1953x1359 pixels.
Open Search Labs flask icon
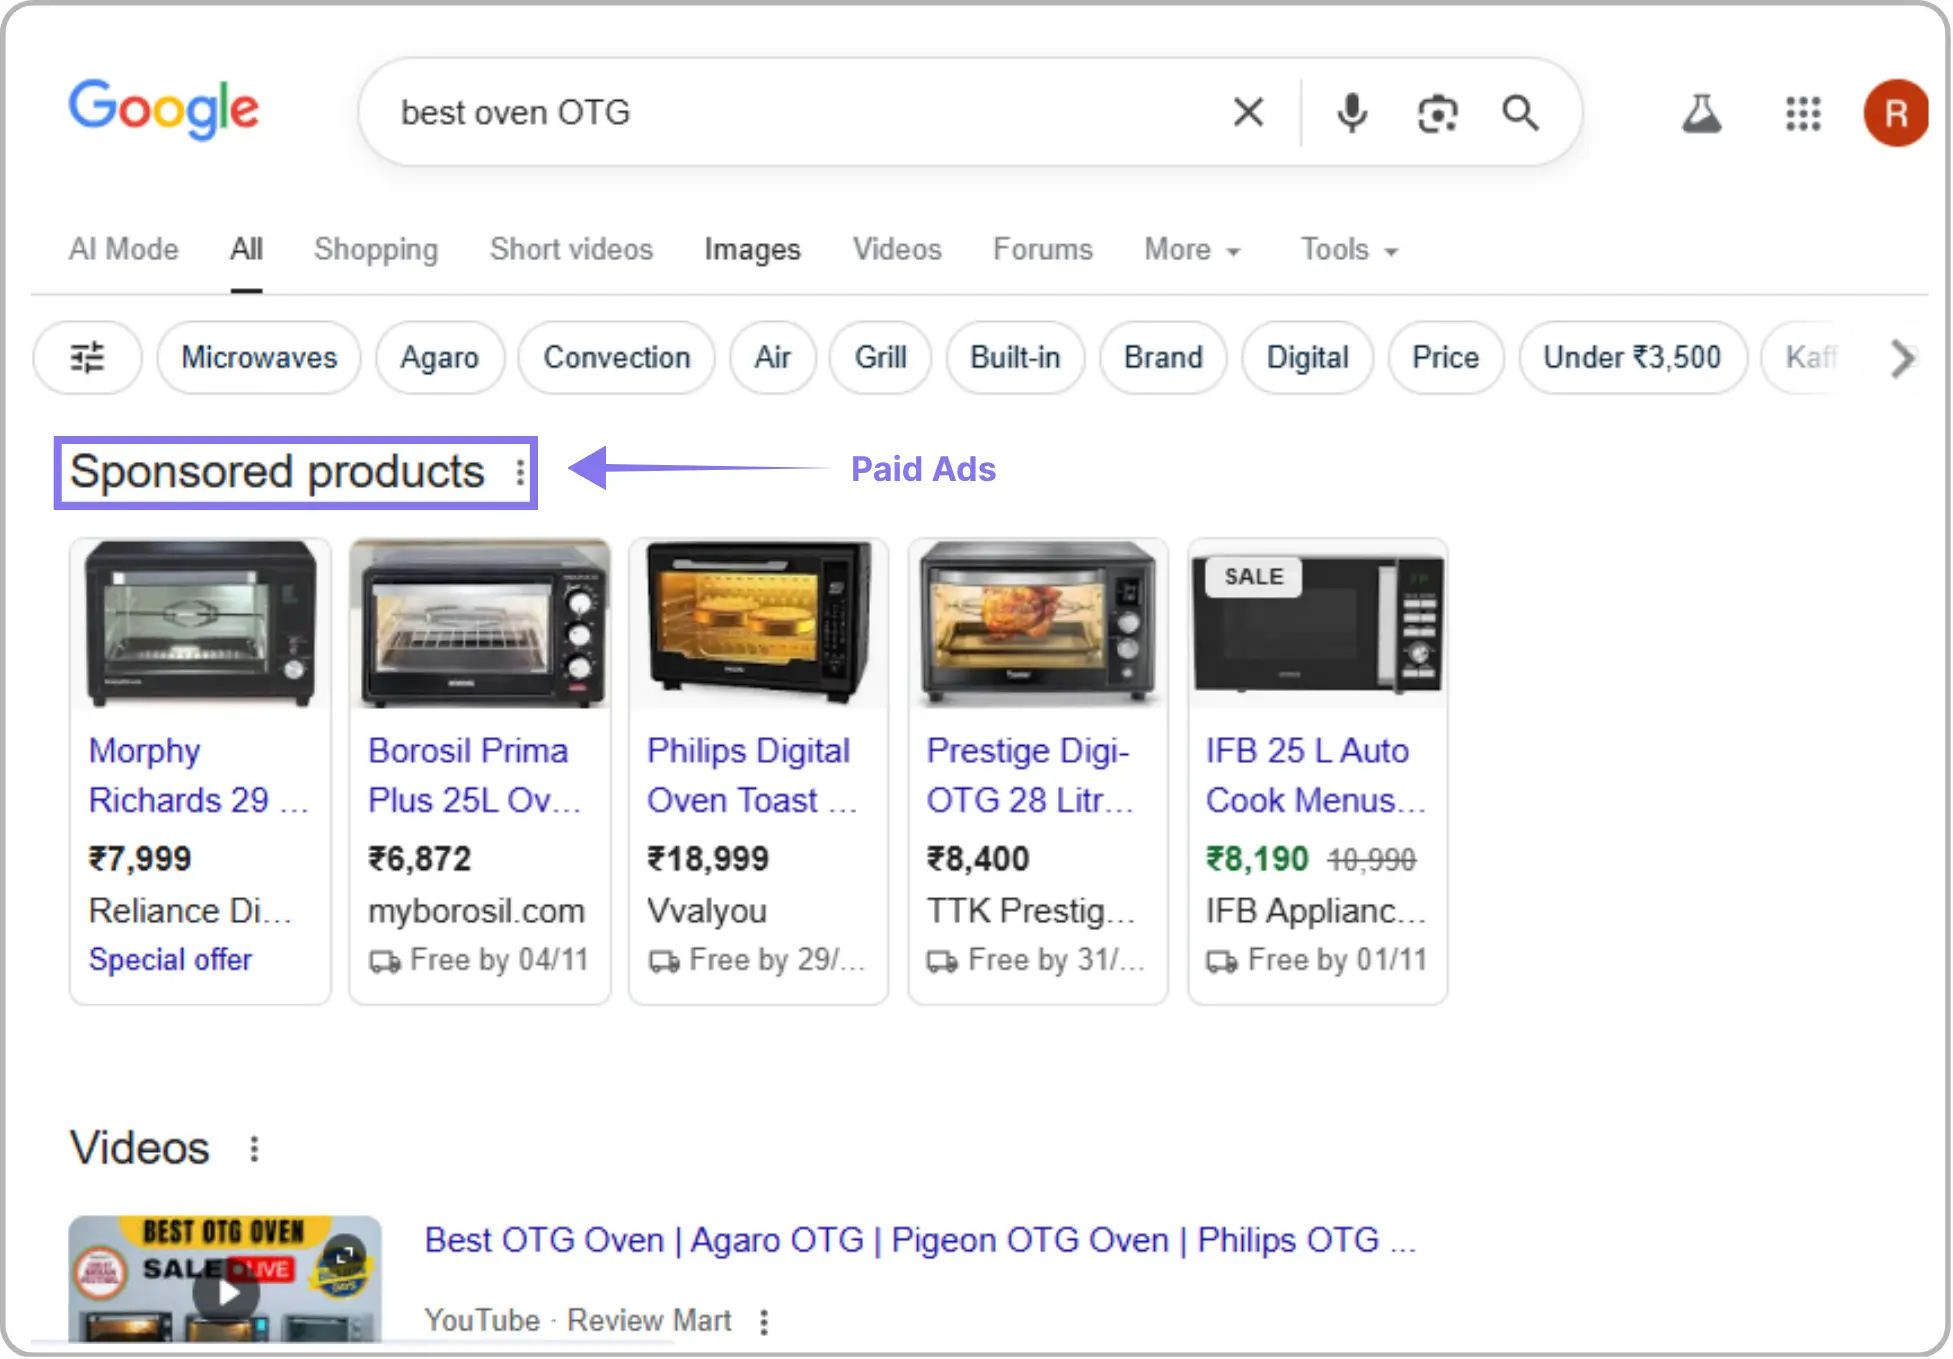click(x=1701, y=113)
